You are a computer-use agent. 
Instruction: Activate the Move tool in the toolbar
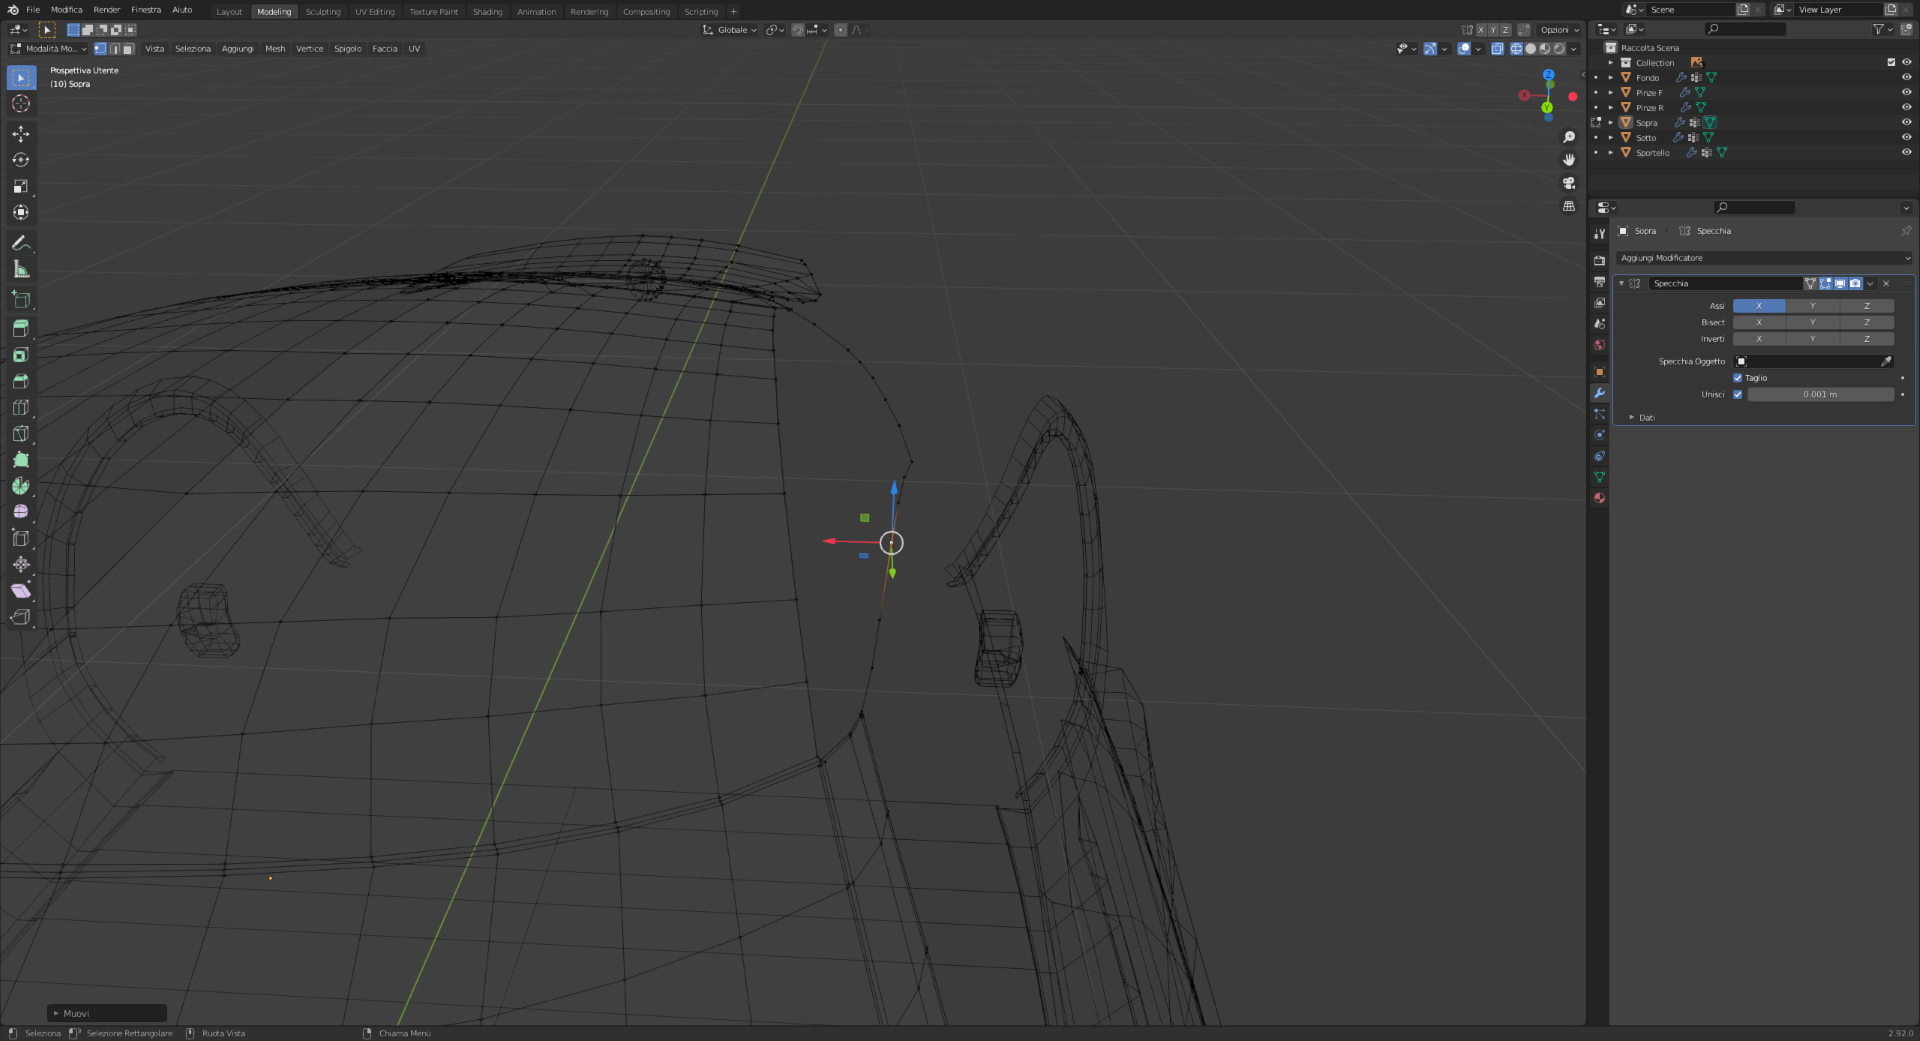[x=21, y=134]
